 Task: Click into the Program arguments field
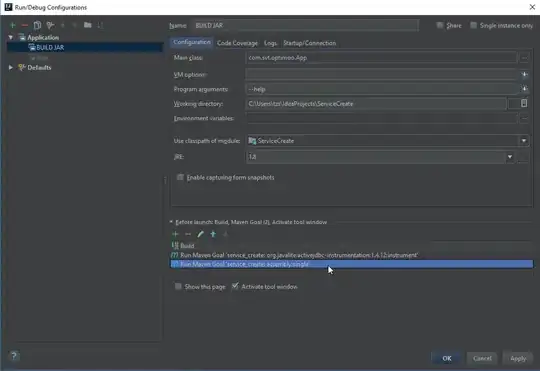pos(382,89)
